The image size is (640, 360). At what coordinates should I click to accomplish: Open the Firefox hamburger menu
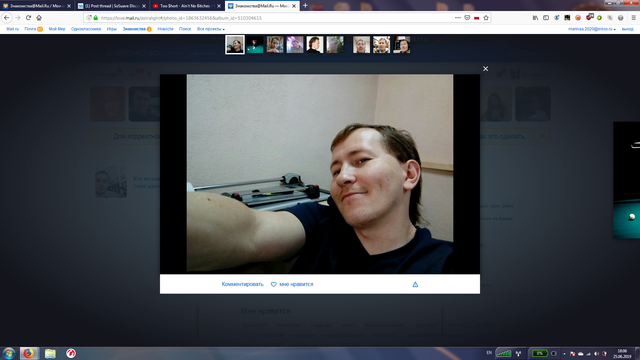tap(633, 18)
